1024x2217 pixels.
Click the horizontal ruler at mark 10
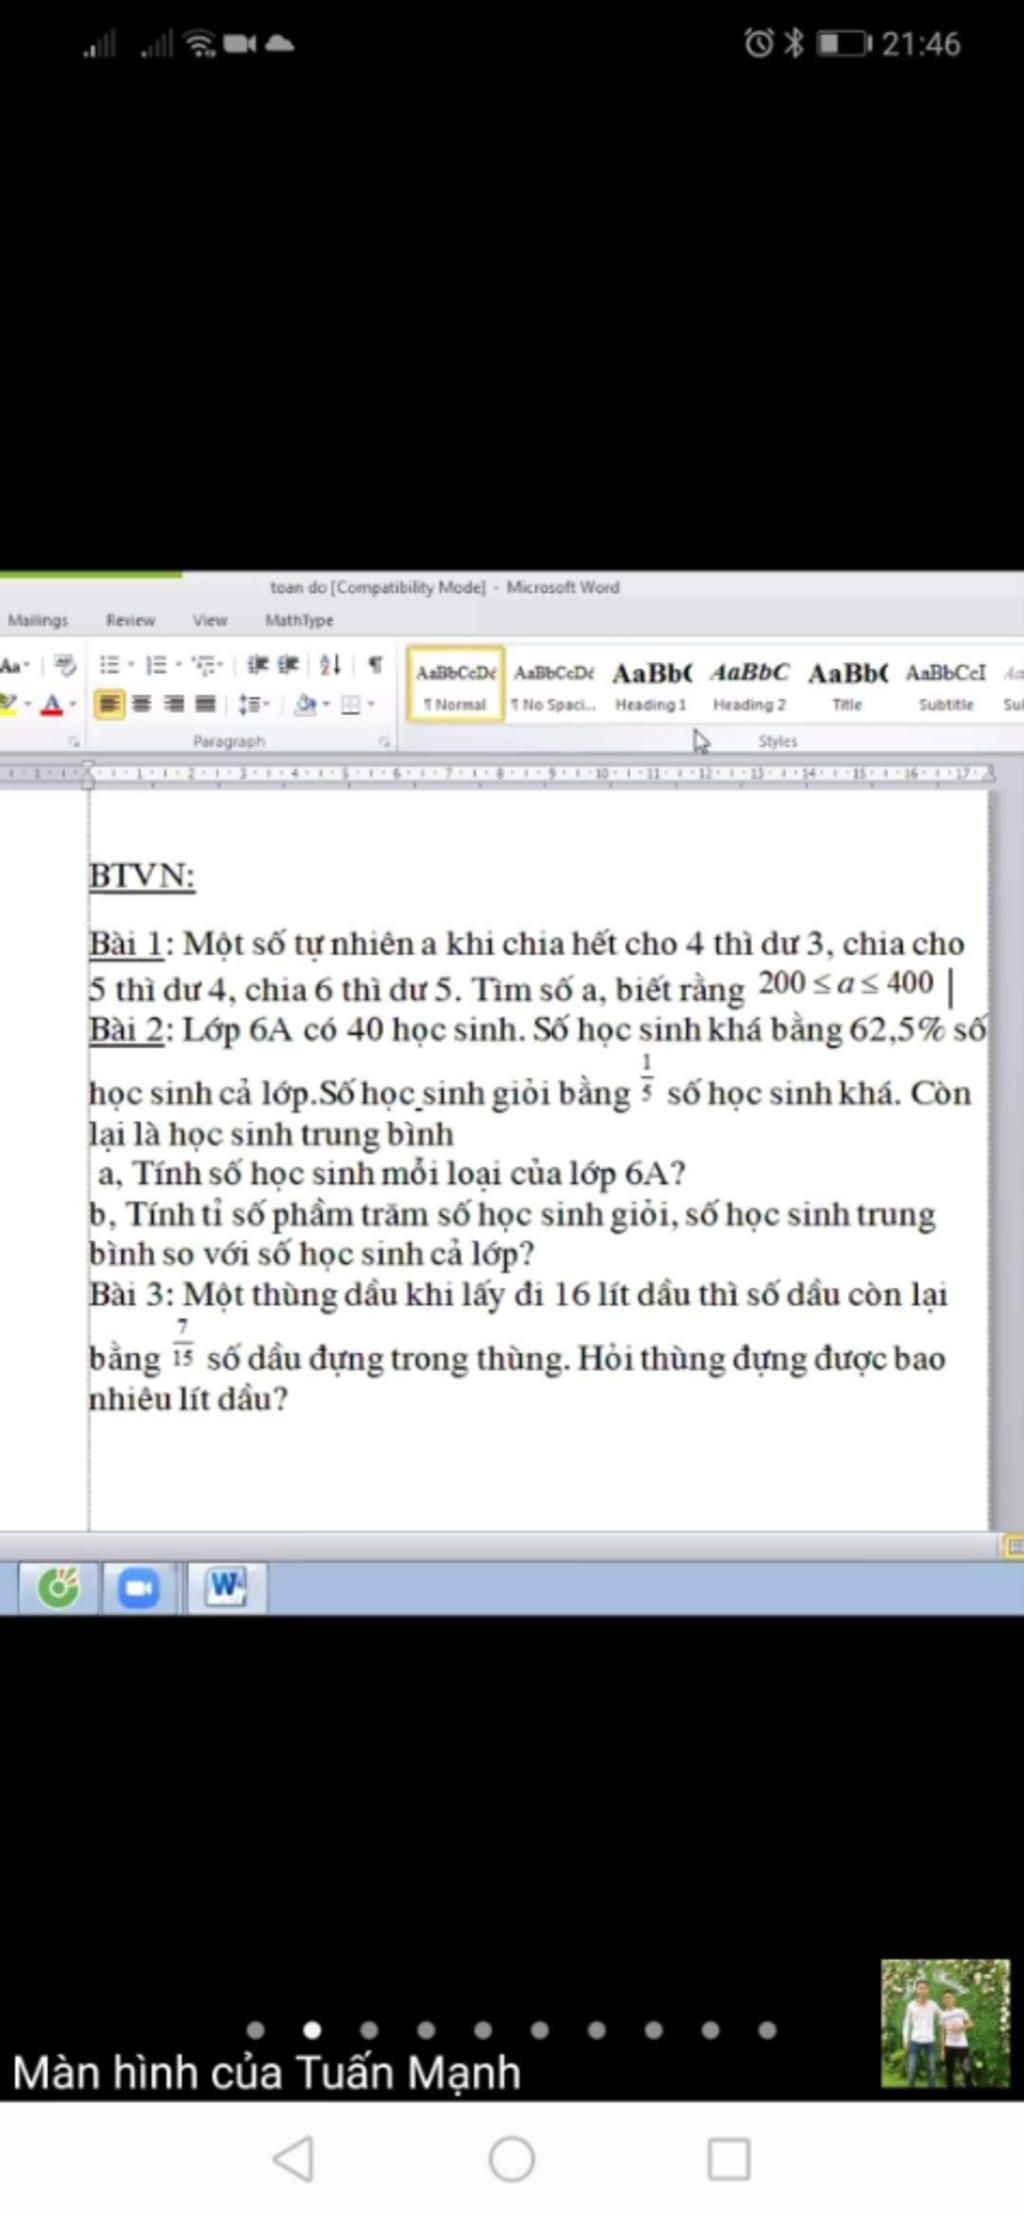pos(603,773)
